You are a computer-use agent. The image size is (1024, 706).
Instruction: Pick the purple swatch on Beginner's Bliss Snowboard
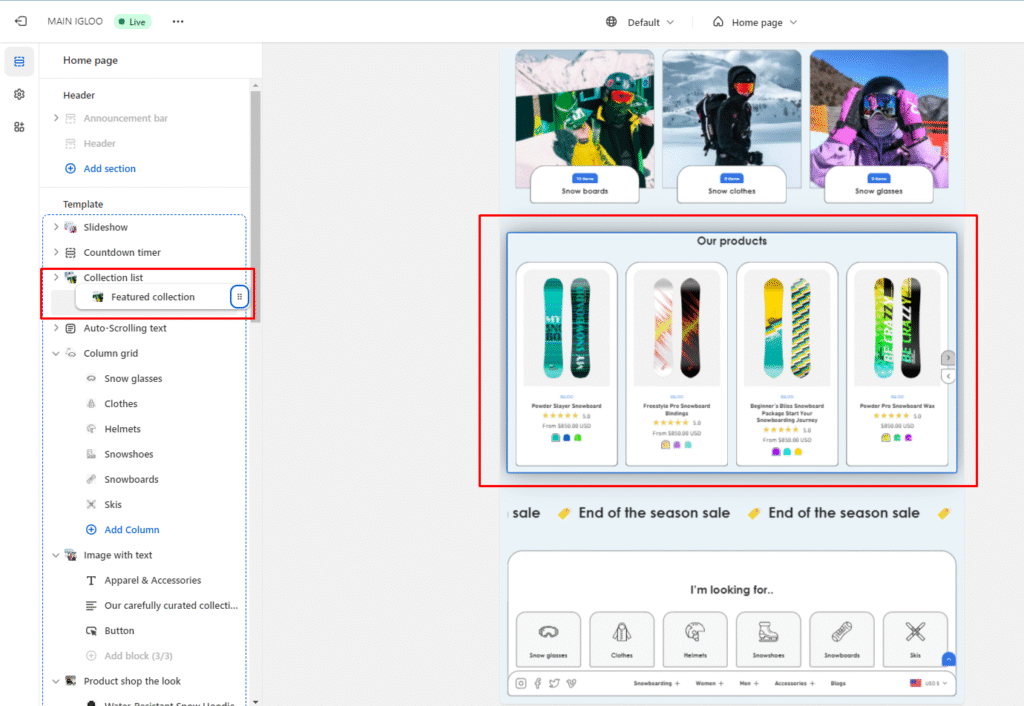click(x=776, y=452)
